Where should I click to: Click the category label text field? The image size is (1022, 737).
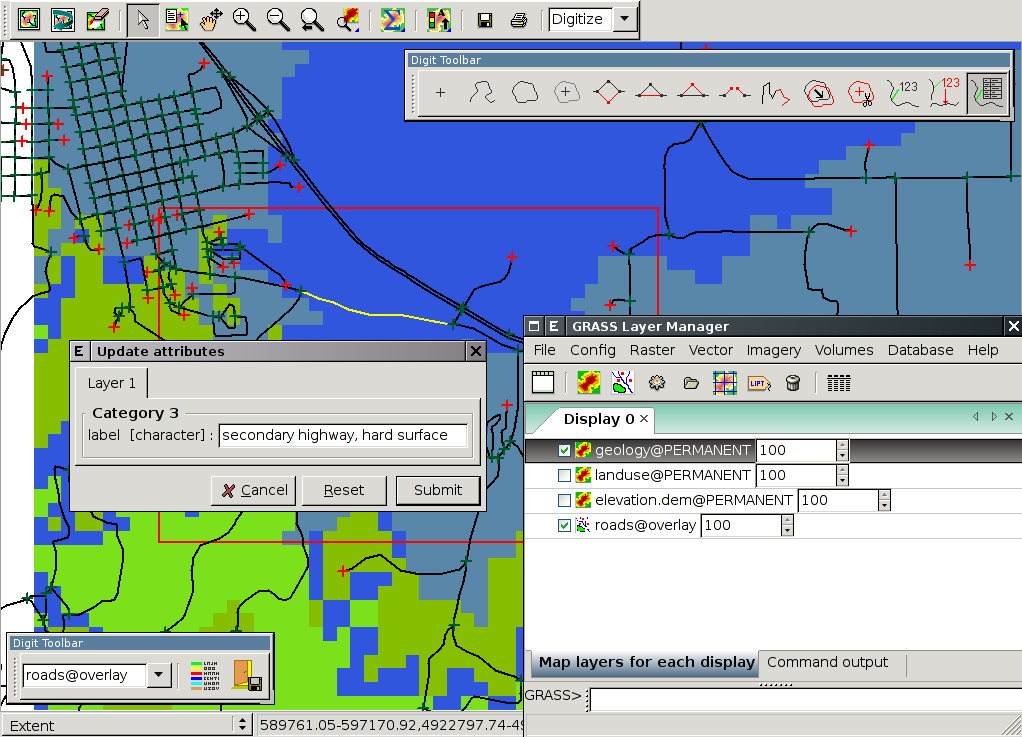pos(342,436)
